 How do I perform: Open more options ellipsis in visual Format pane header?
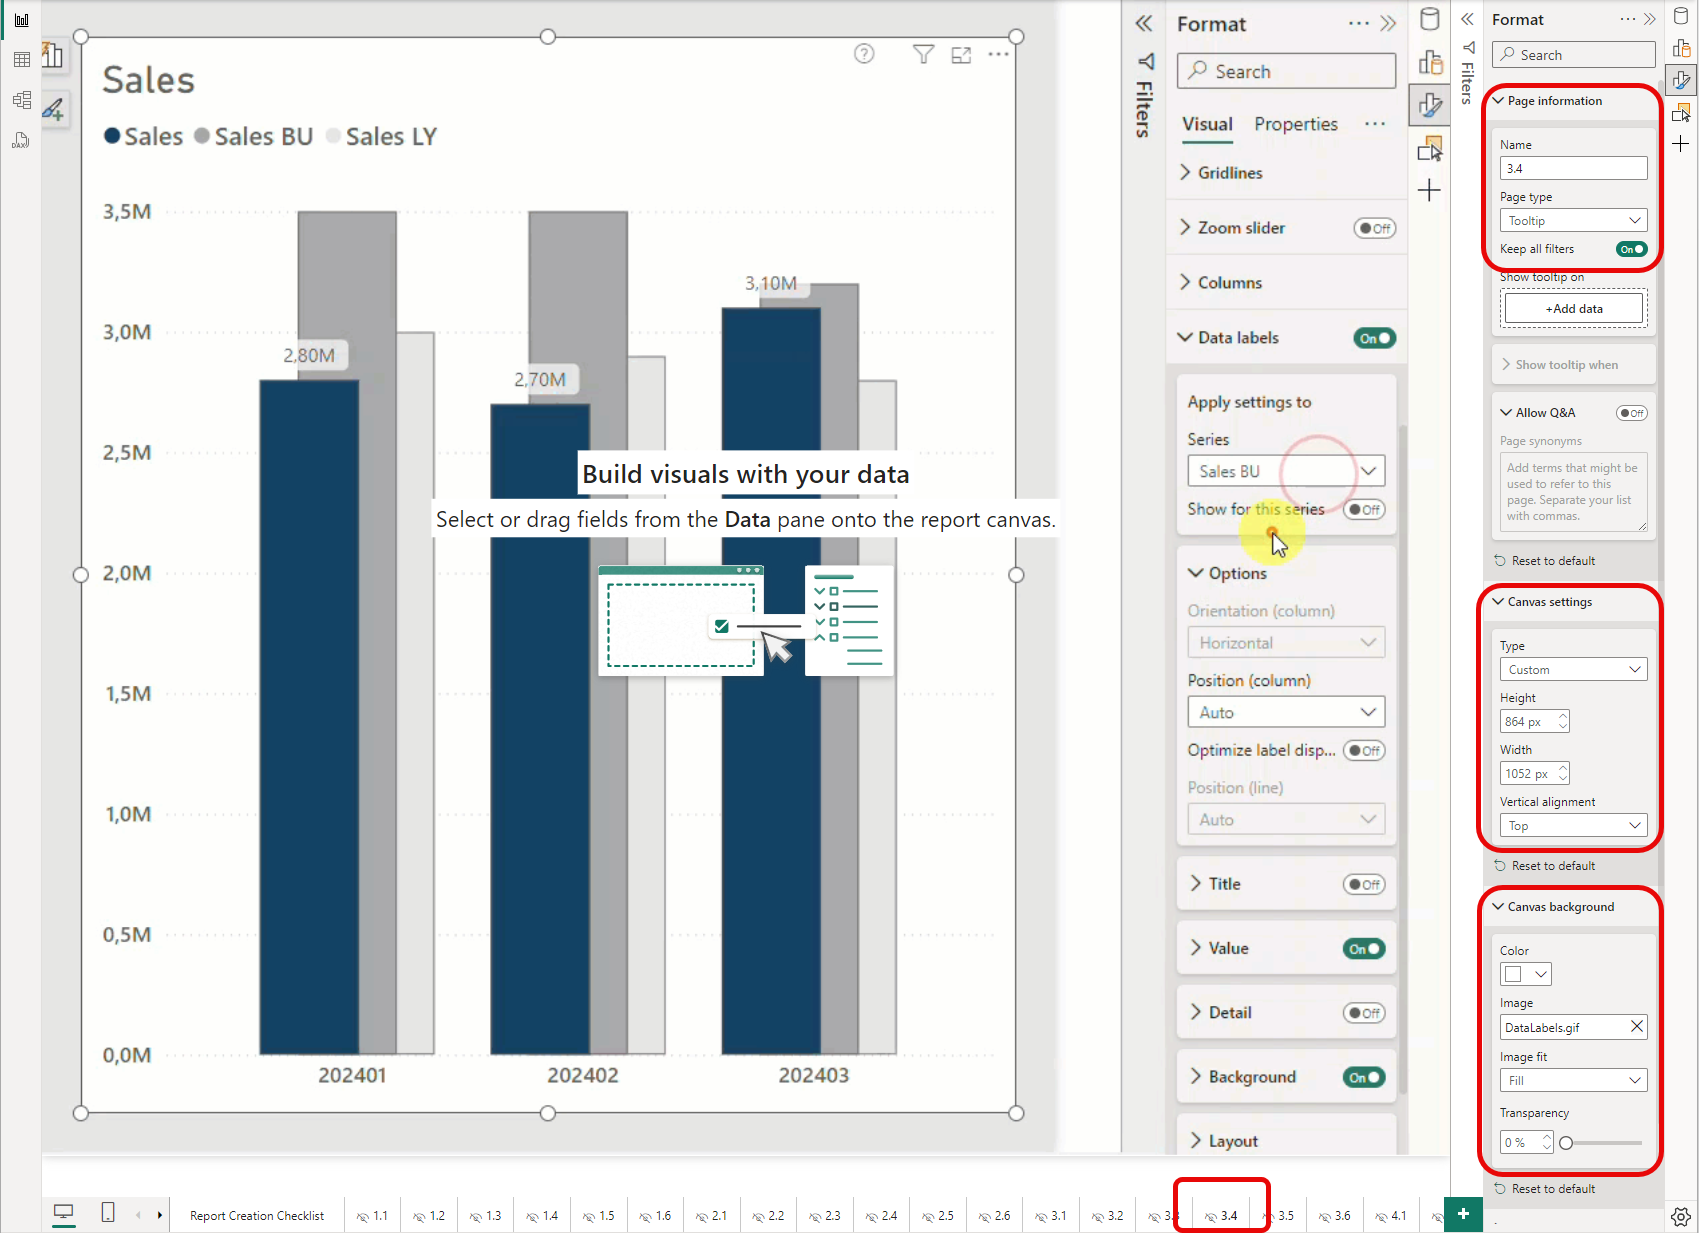pyautogui.click(x=1358, y=23)
